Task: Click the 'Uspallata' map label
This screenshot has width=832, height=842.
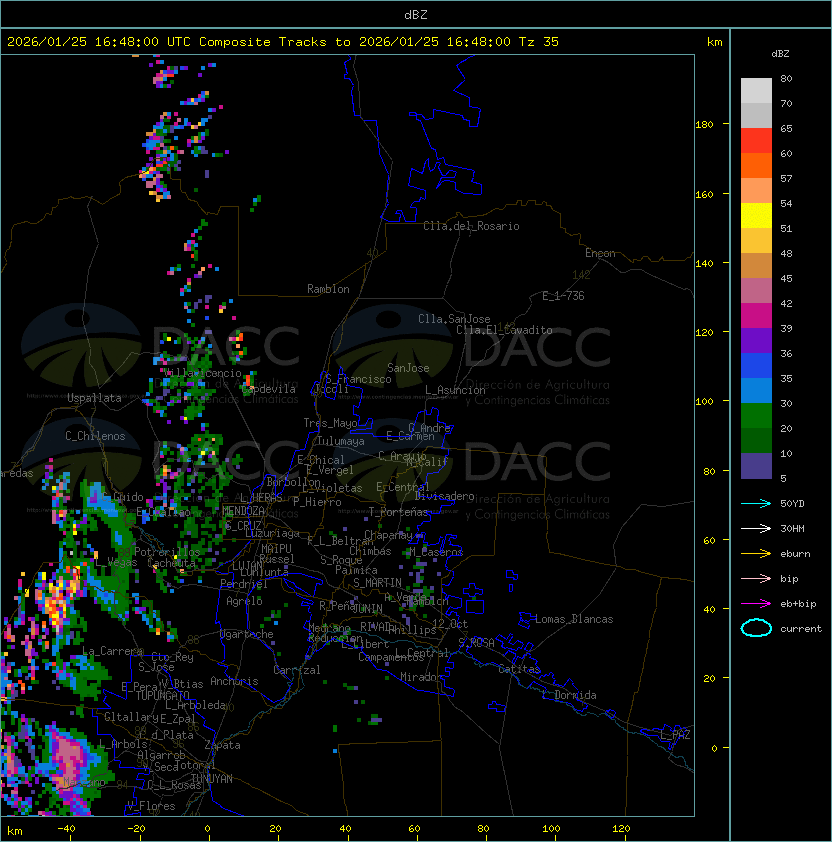Action: [94, 398]
